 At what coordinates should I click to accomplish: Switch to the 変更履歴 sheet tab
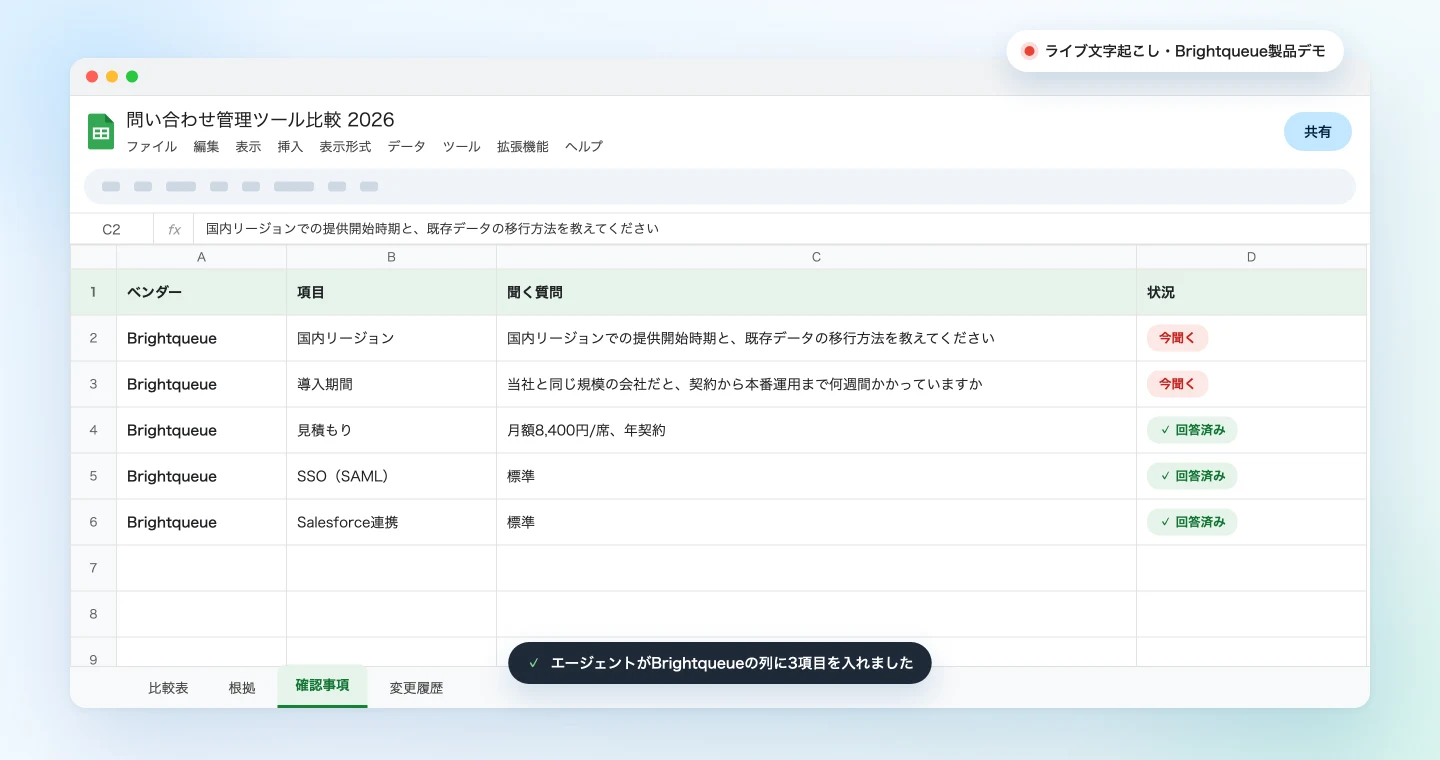point(416,688)
